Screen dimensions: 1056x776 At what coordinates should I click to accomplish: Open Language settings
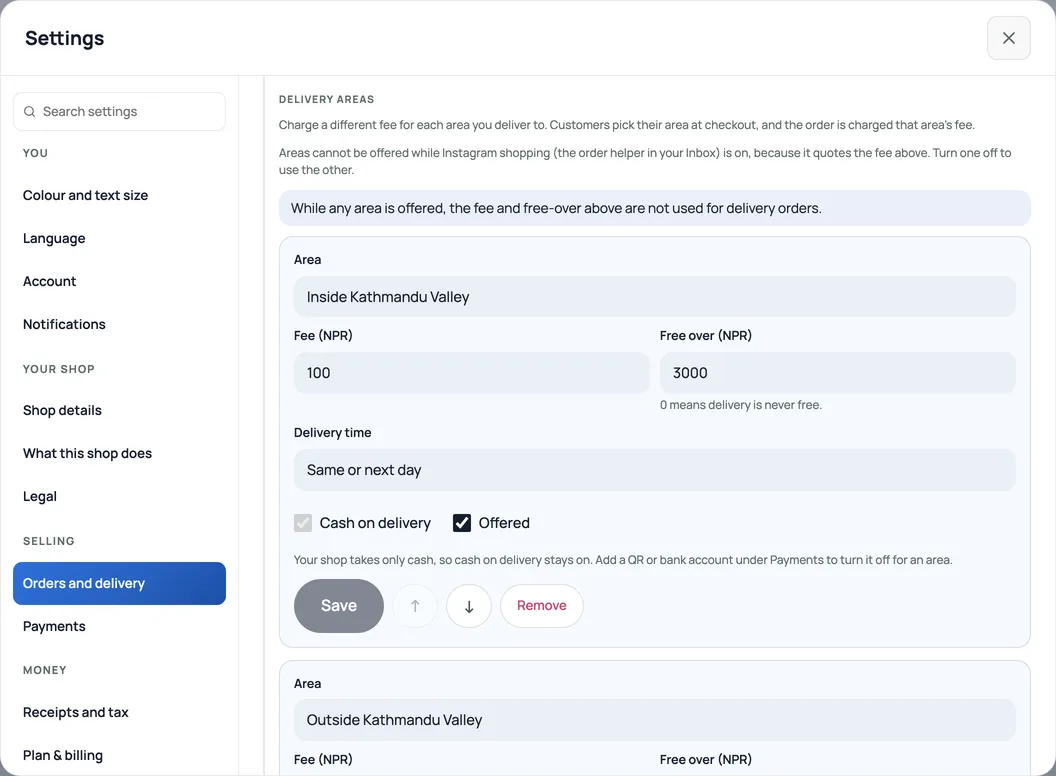tap(119, 238)
